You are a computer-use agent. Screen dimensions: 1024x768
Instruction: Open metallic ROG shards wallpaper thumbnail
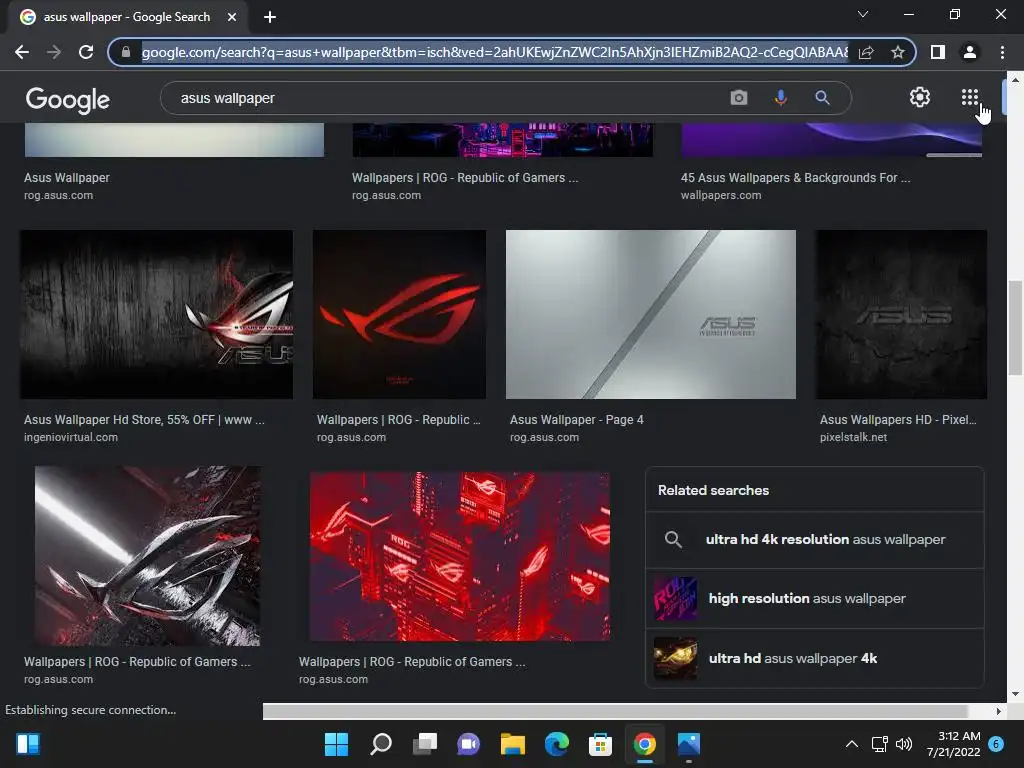tap(148, 556)
